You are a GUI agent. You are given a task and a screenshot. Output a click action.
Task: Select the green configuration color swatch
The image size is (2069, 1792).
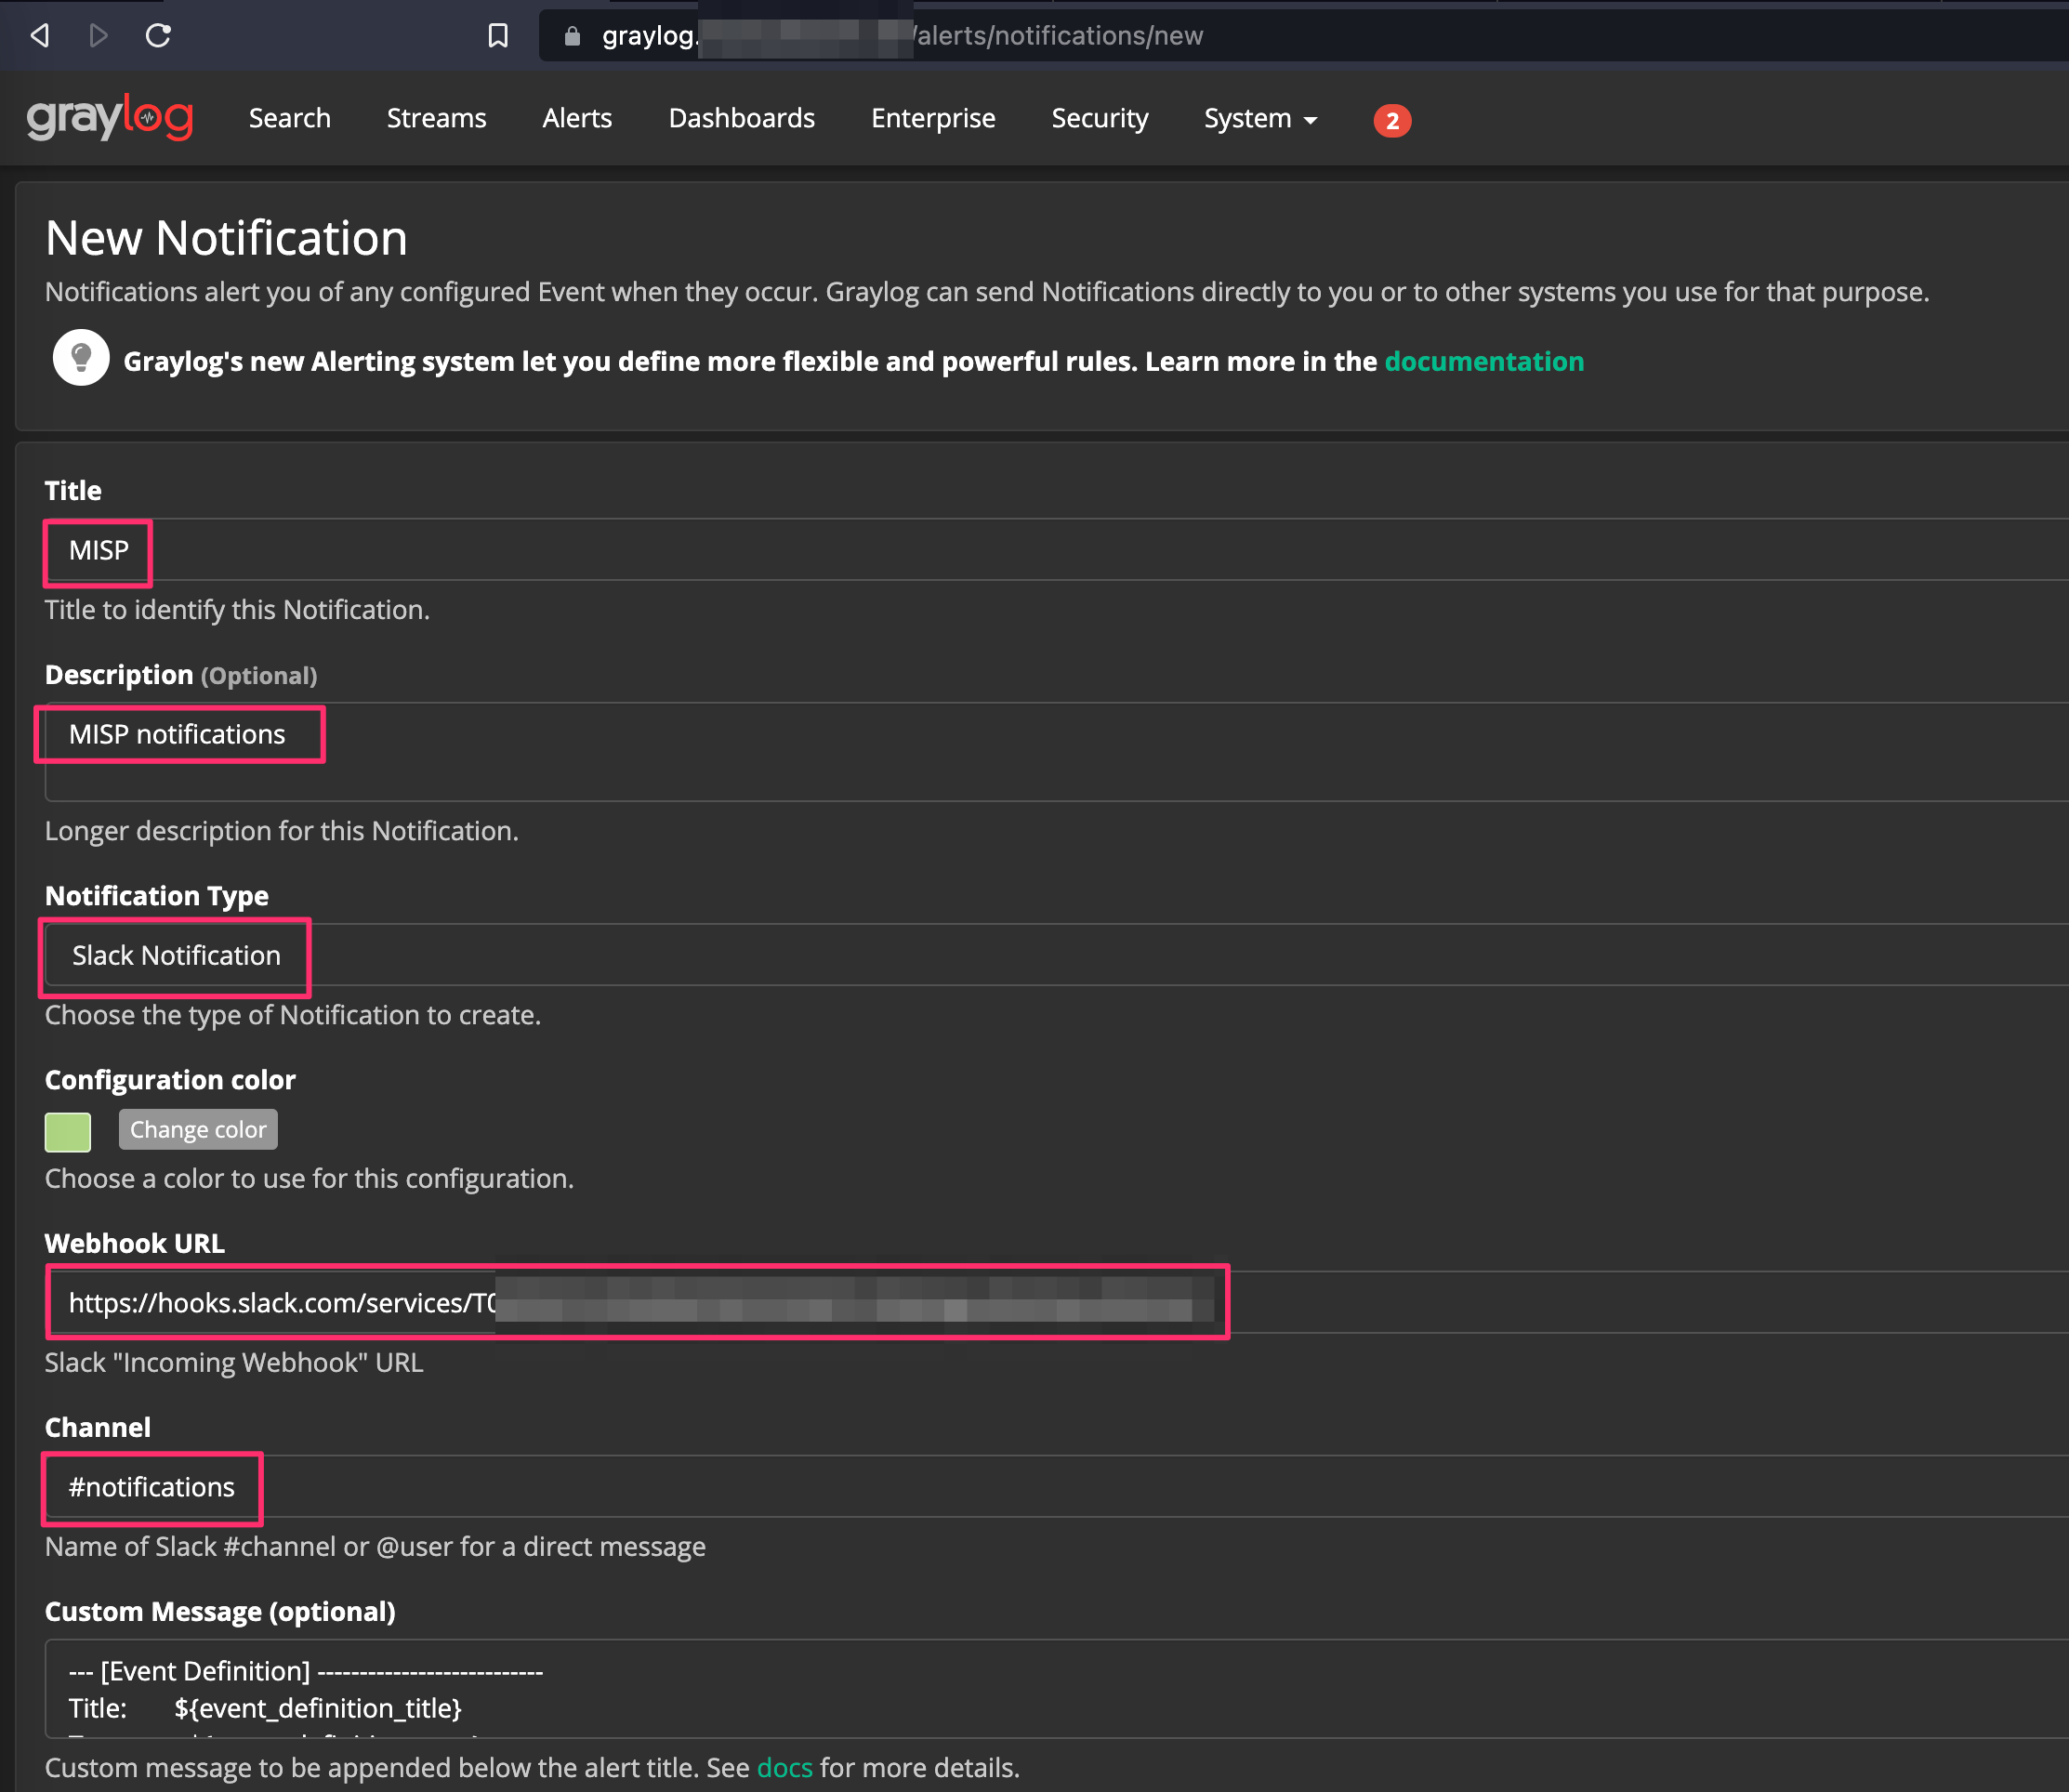(x=67, y=1131)
